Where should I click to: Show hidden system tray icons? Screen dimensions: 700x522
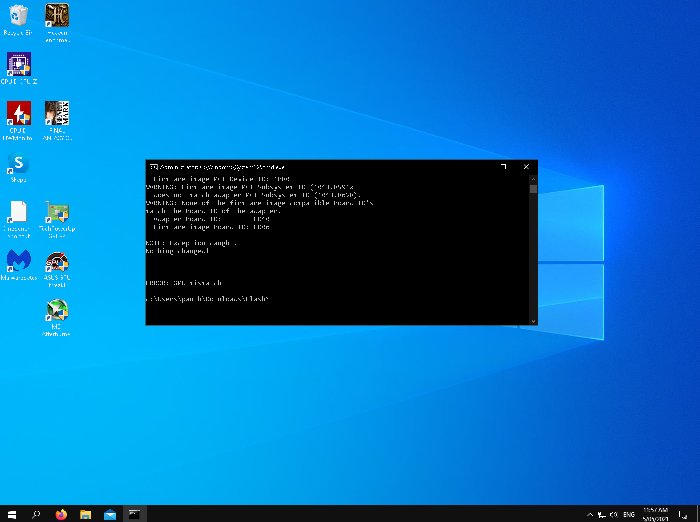[x=590, y=515]
